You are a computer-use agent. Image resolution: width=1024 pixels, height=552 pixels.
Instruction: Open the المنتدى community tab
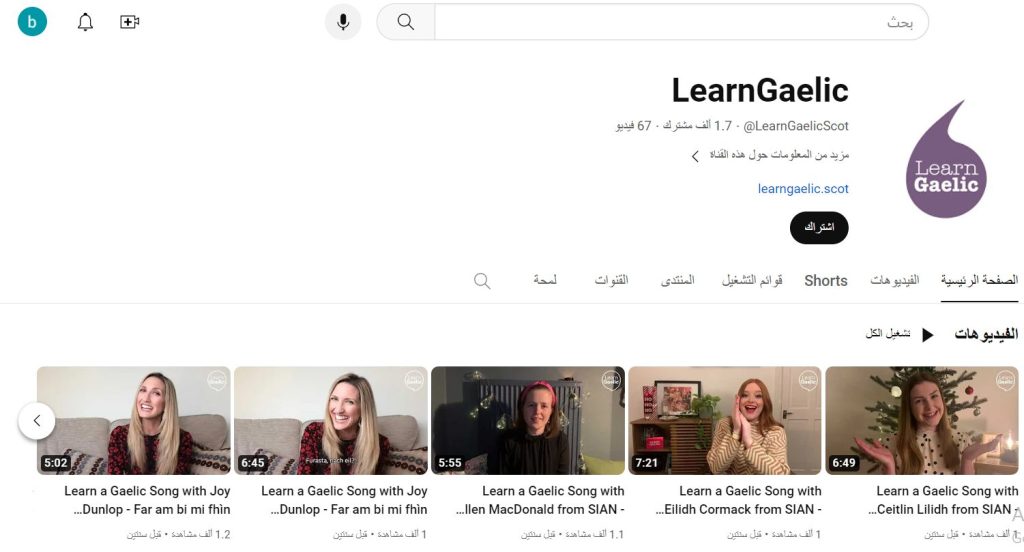[677, 281]
